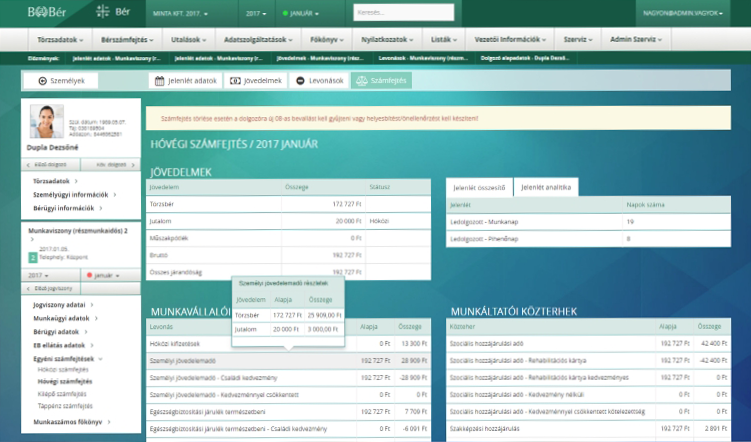Image resolution: width=751 pixels, height=442 pixels.
Task: Open the Törzsadatok menu
Action: [60, 40]
